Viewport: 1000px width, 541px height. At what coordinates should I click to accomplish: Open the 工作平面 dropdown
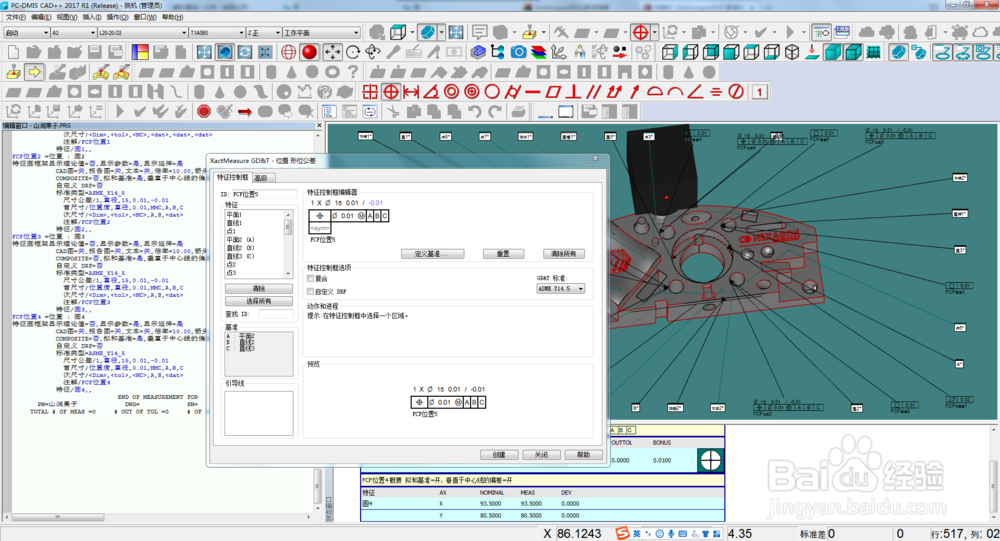pyautogui.click(x=321, y=33)
